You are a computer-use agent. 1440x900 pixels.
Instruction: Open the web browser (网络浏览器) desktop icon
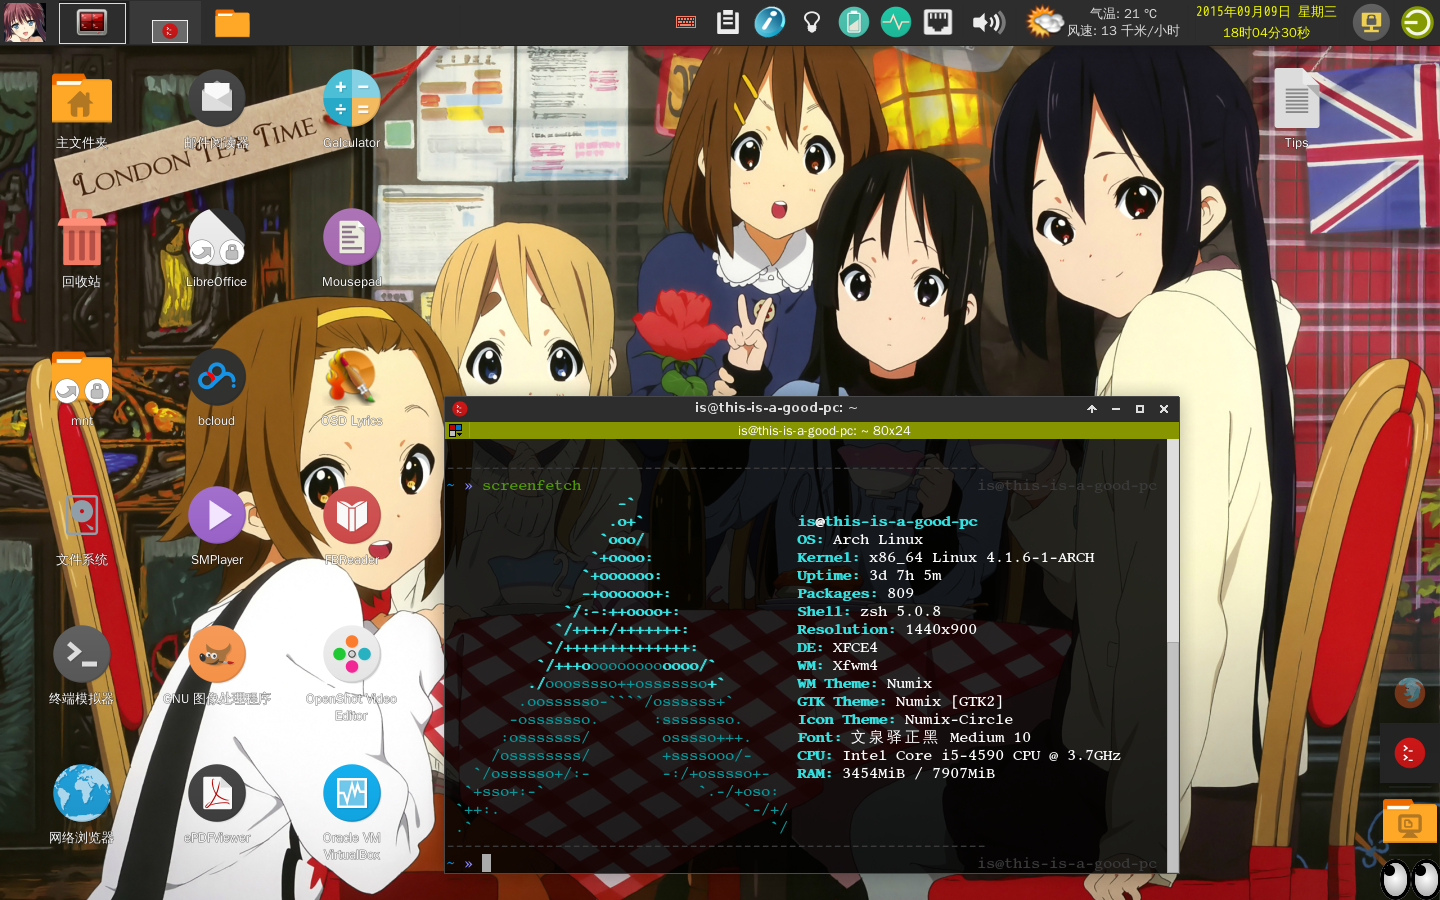click(x=82, y=794)
